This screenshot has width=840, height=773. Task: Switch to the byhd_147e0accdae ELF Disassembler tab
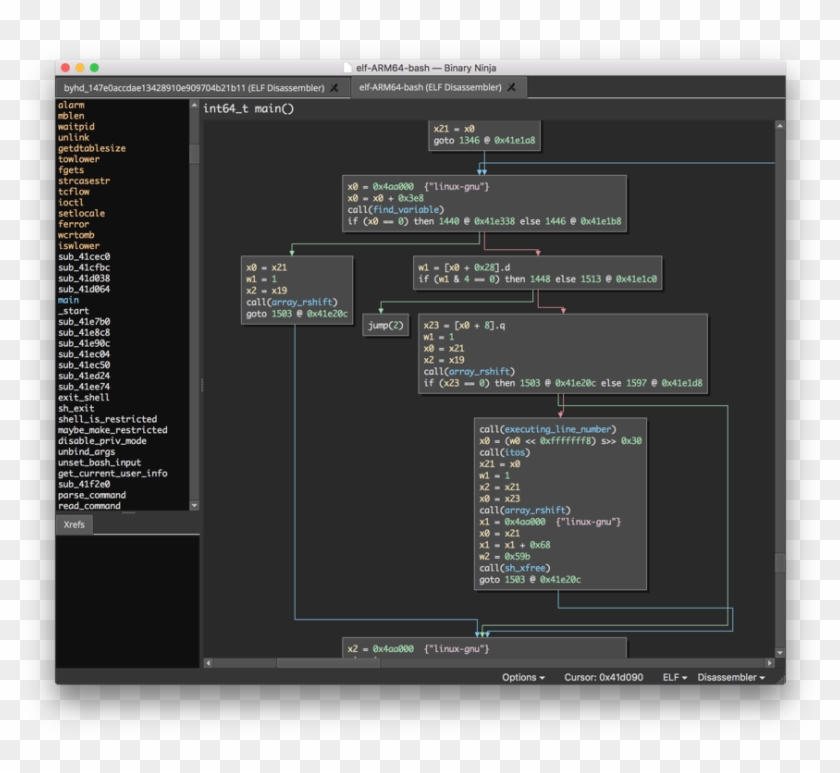click(x=190, y=88)
